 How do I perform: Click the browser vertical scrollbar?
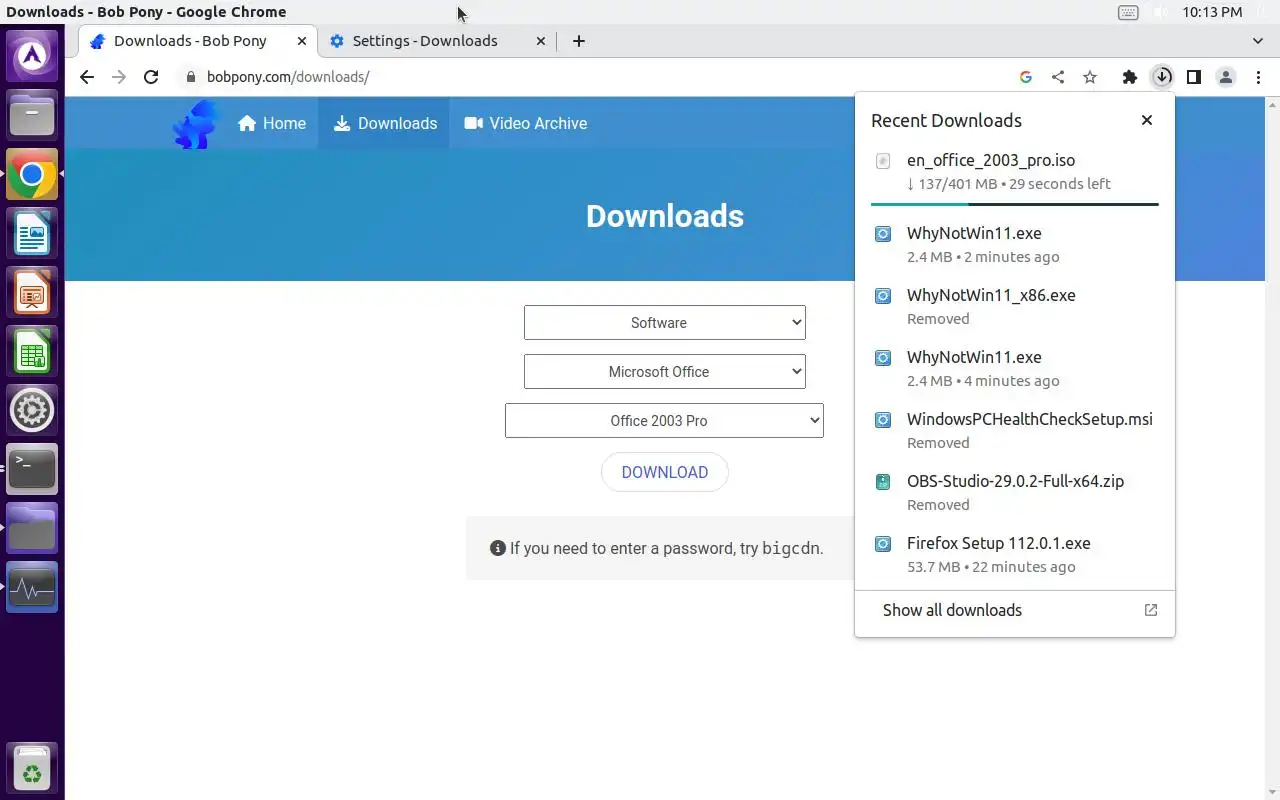pos(1274,448)
